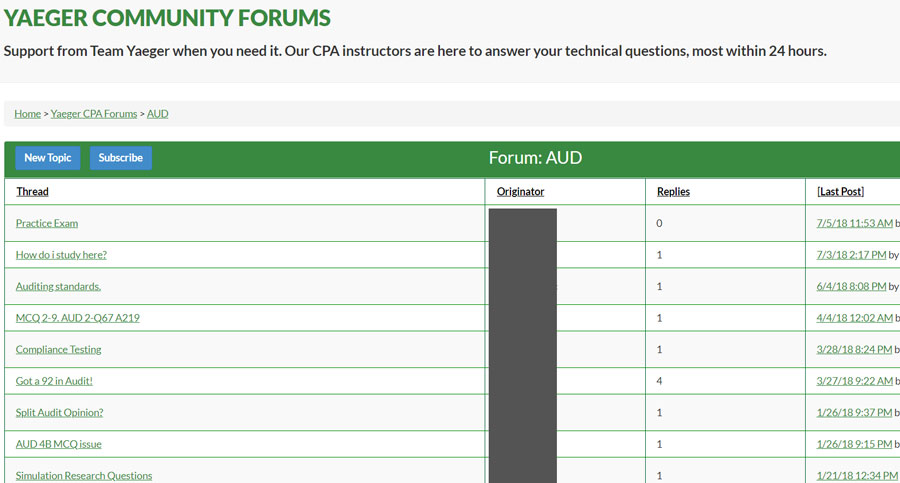Sort by Replies column header
The width and height of the screenshot is (900, 483).
click(673, 191)
